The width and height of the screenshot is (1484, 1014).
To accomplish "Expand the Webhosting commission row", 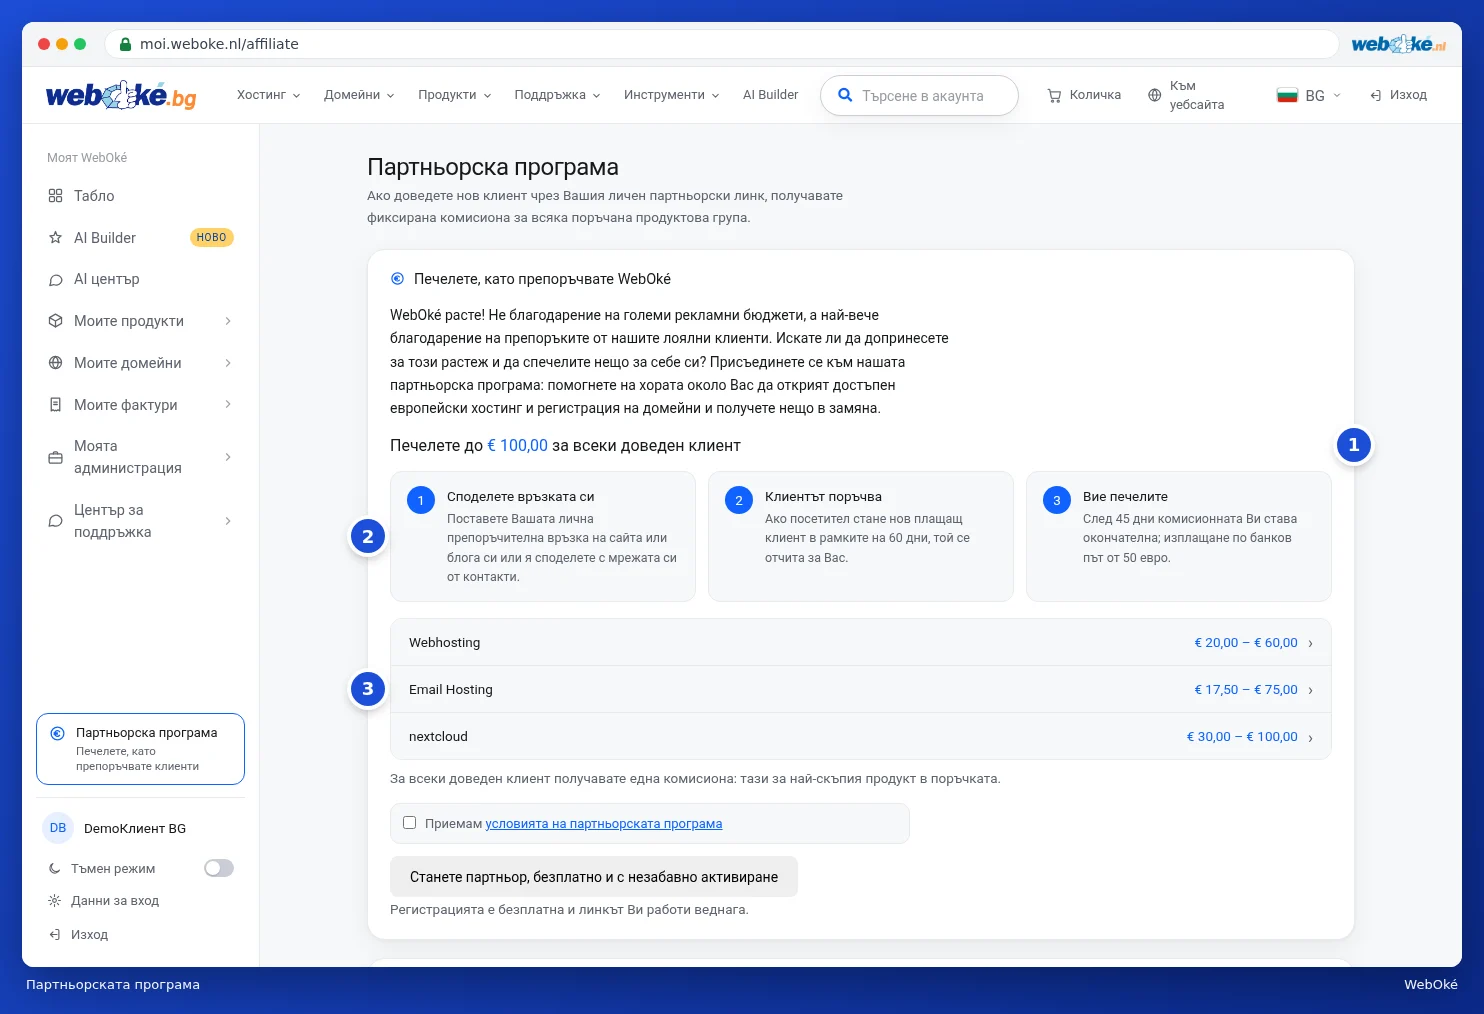I will coord(860,643).
